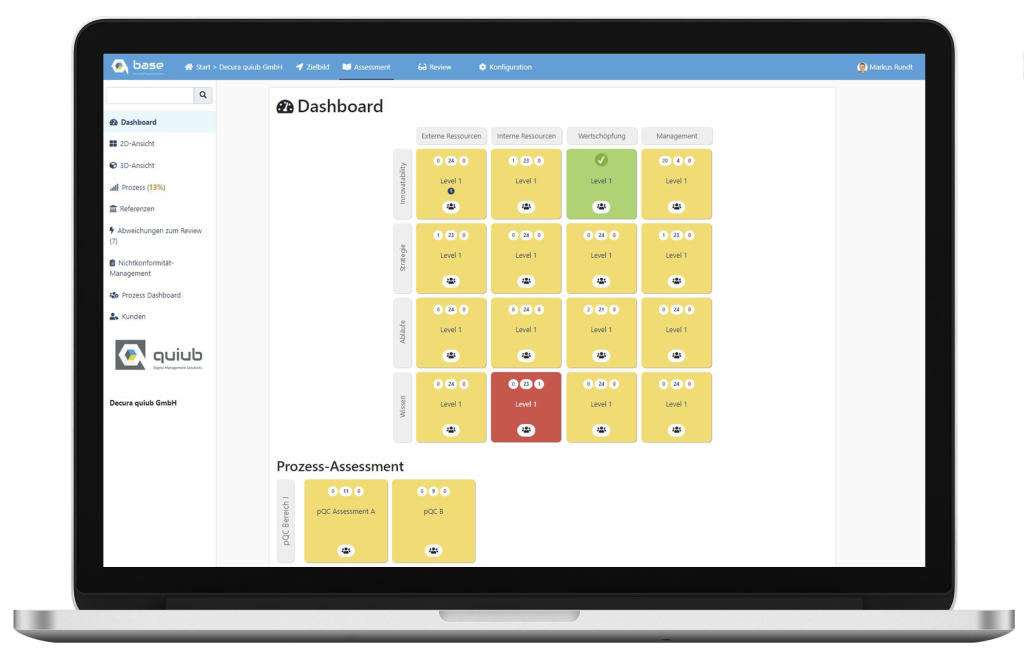
Task: Click the search magnifier button
Action: (x=202, y=94)
